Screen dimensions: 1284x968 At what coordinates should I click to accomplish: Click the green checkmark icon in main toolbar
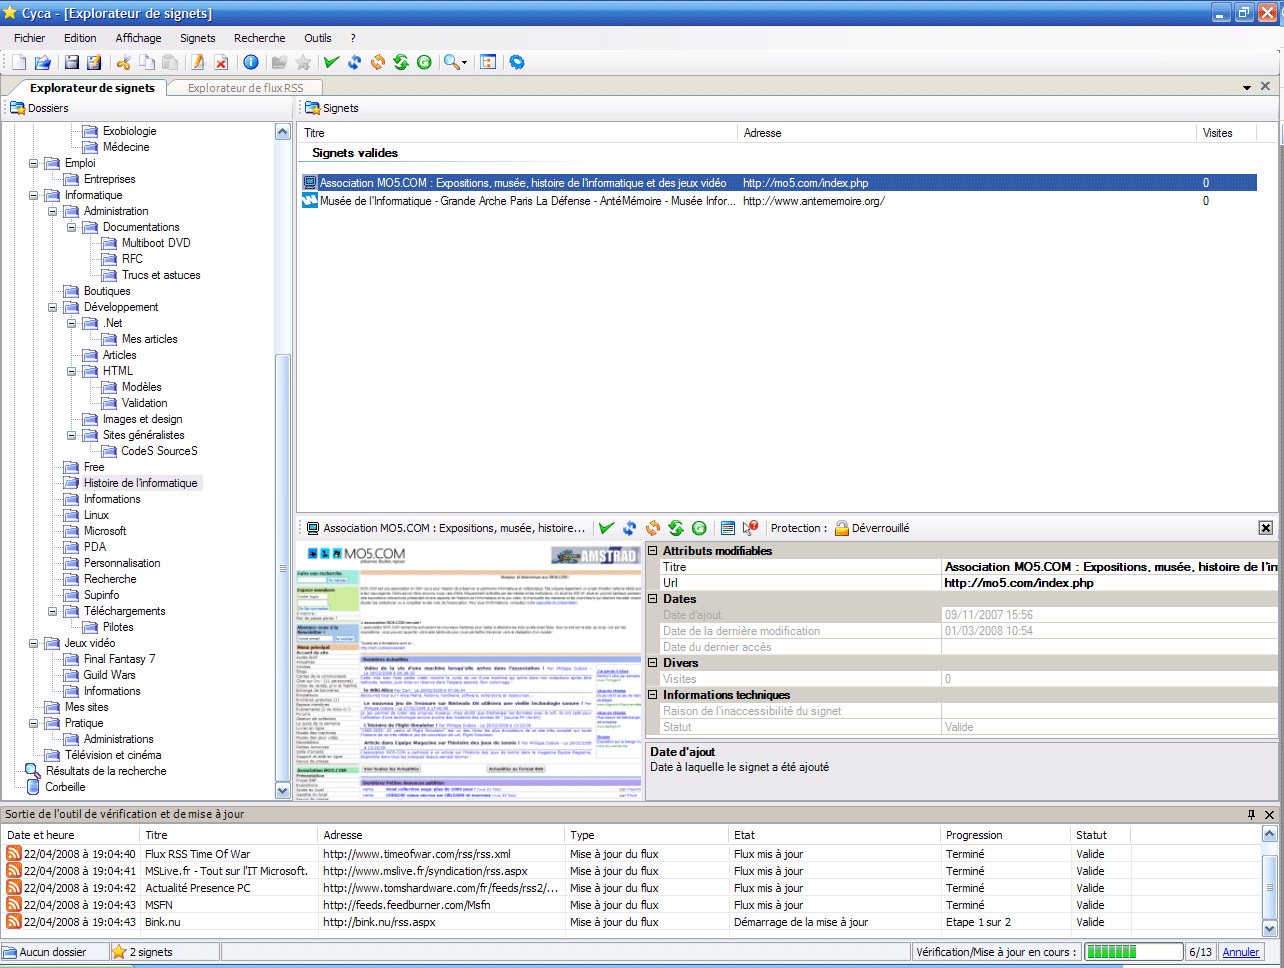tap(331, 62)
